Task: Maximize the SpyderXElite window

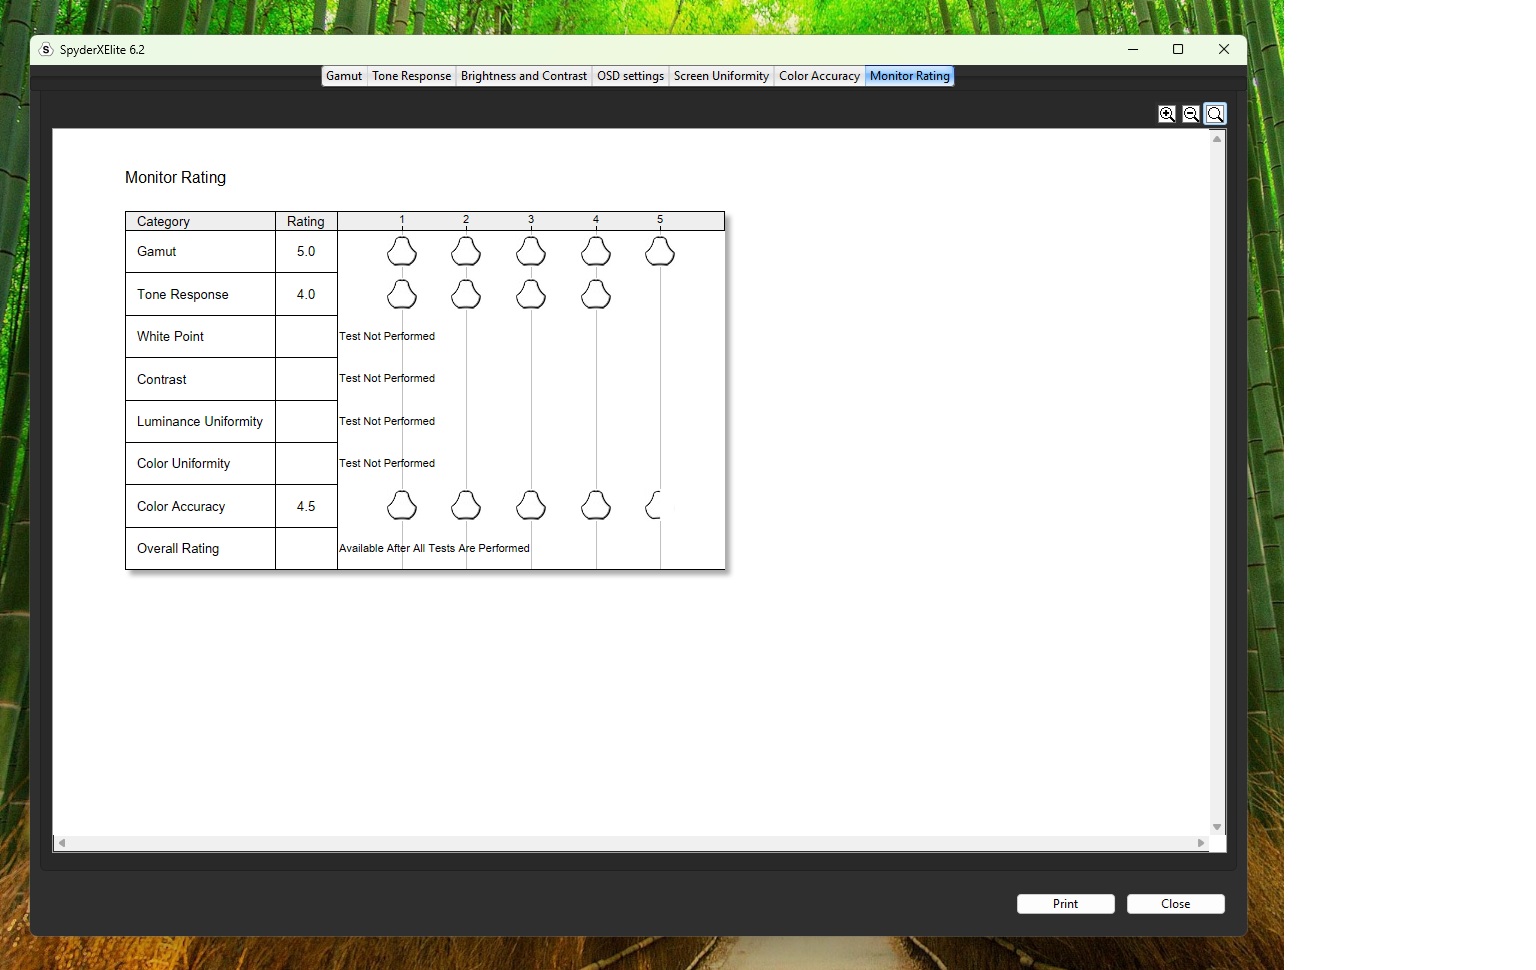Action: coord(1178,50)
